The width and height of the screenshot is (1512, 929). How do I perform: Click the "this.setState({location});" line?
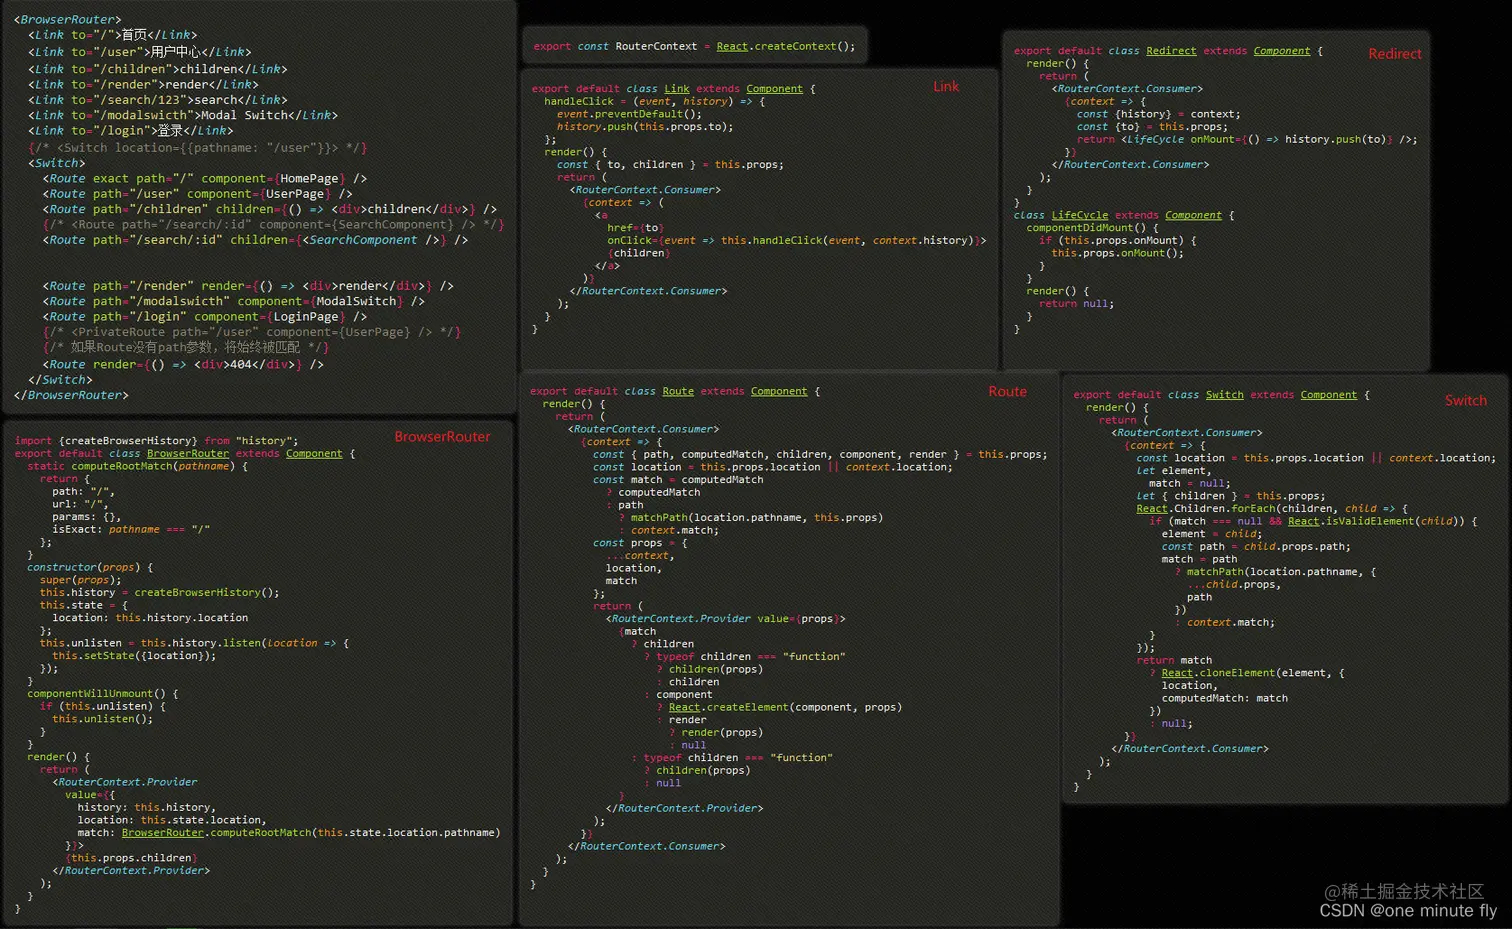(x=134, y=656)
